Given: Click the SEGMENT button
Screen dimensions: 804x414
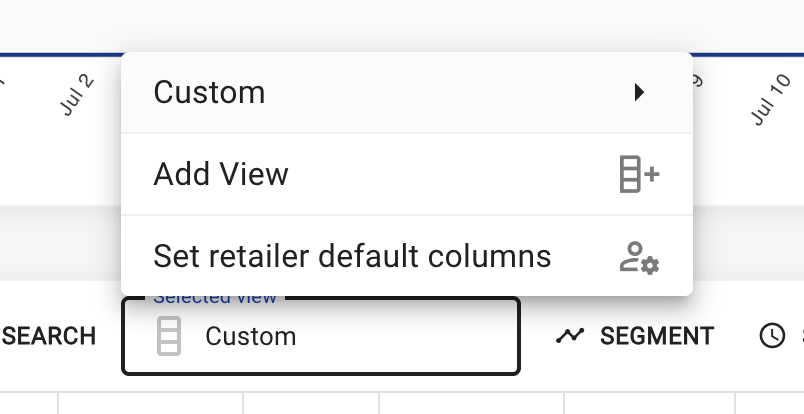Looking at the screenshot, I should [635, 336].
